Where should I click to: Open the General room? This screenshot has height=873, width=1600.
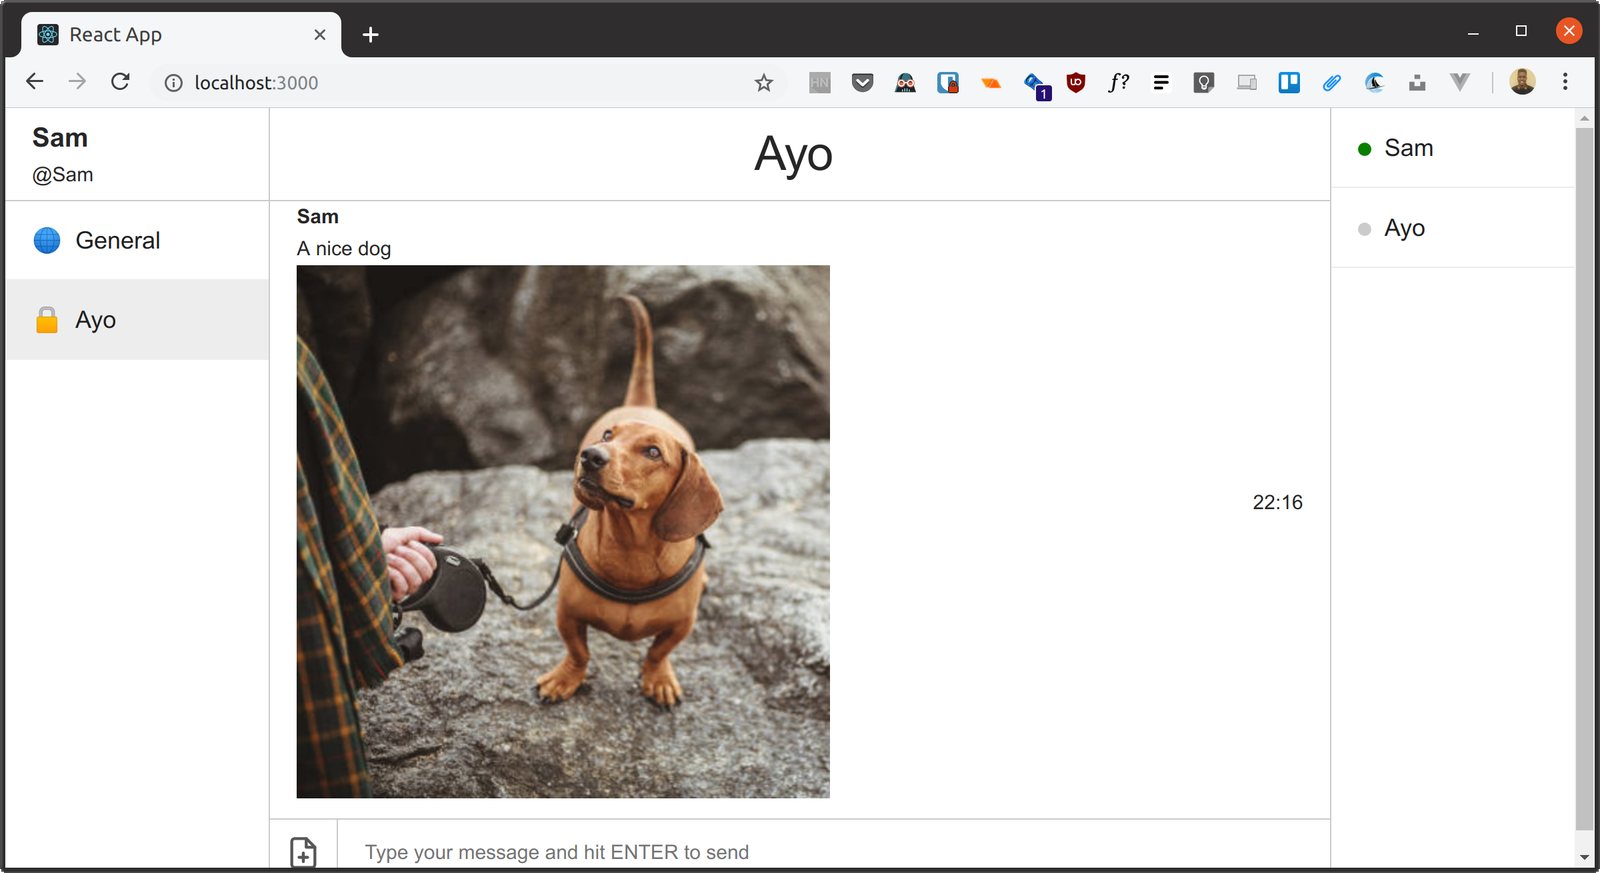(x=137, y=240)
